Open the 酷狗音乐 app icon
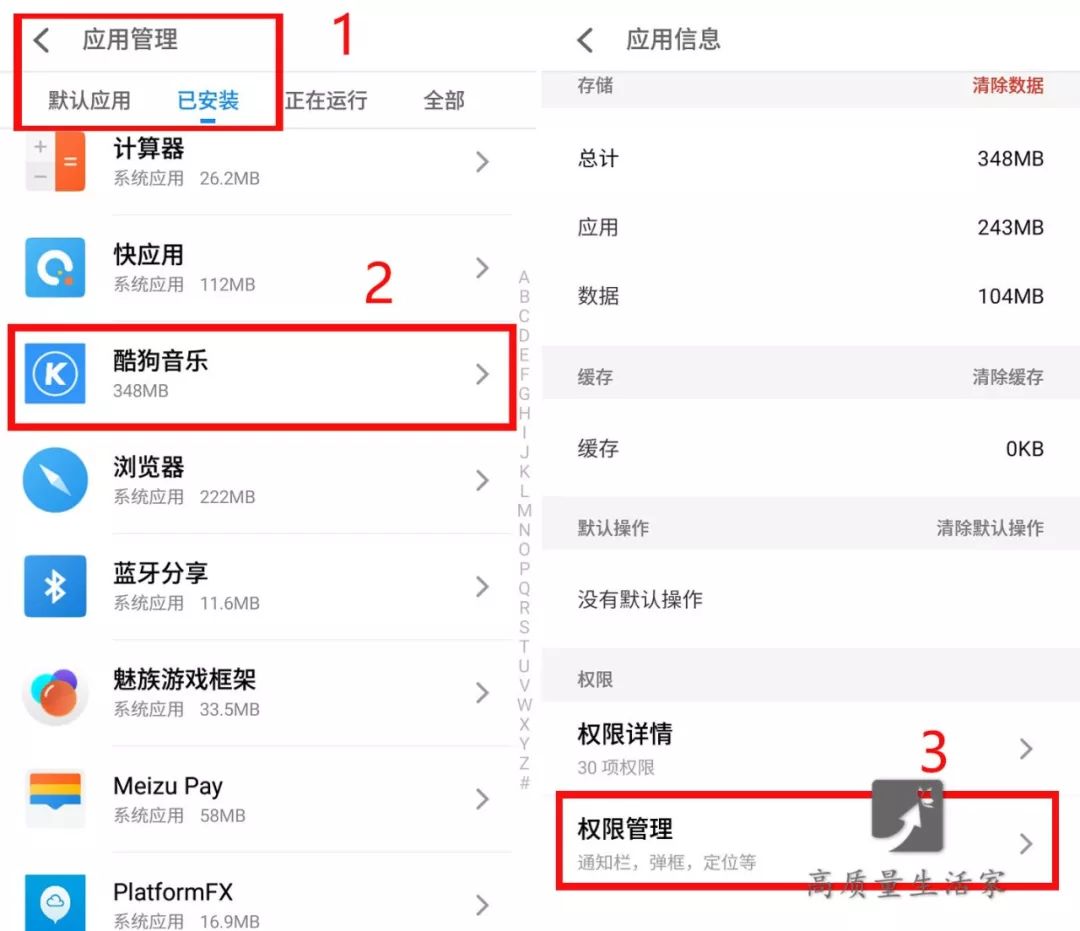The height and width of the screenshot is (931, 1080). coord(56,374)
